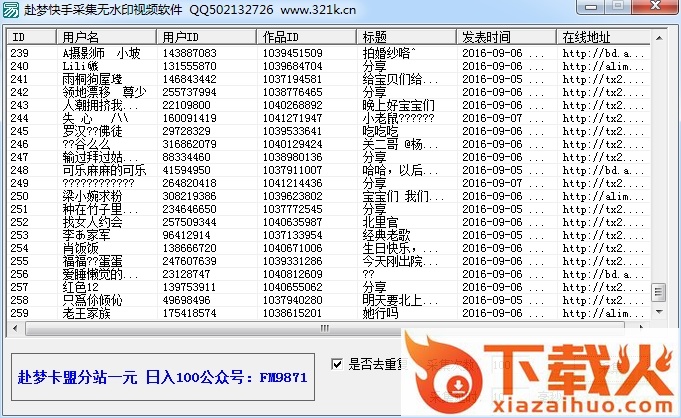Click user ID 139753911 in row 257
This screenshot has width=681, height=418.
click(x=189, y=288)
